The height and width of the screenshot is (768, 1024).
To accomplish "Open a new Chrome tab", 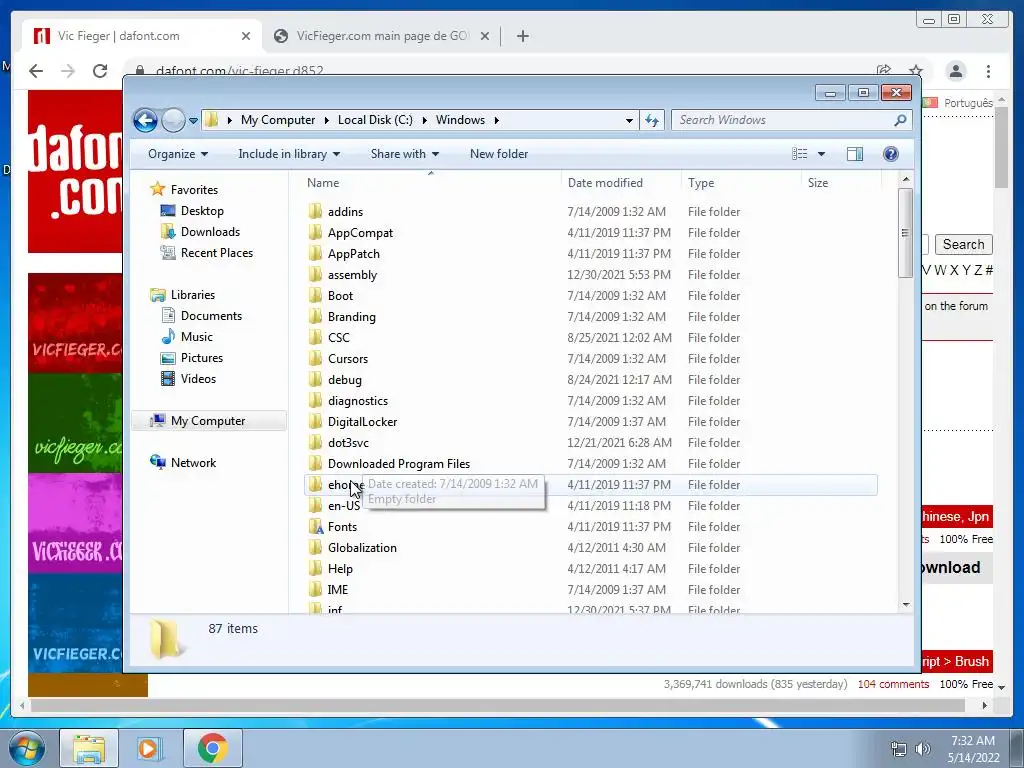I will pyautogui.click(x=522, y=36).
